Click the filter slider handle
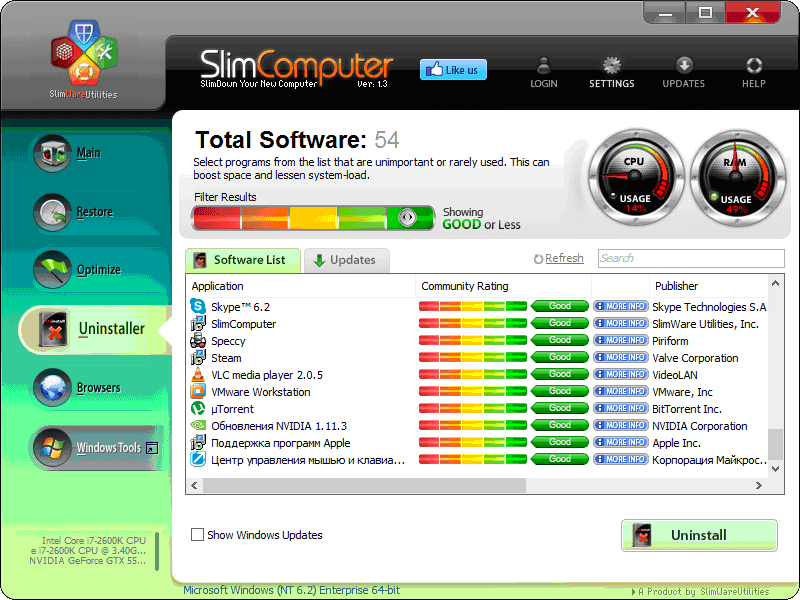This screenshot has height=600, width=800. 407,217
